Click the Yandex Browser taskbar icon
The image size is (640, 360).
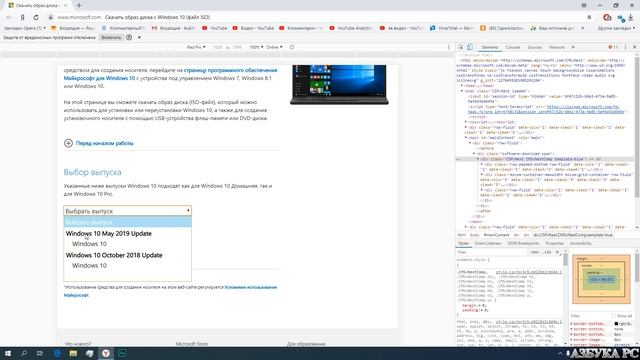coord(106,353)
